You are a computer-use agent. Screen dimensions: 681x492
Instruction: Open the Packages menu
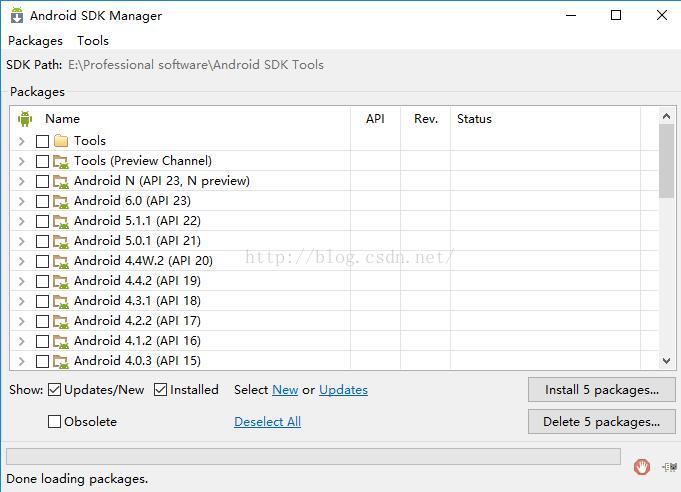pos(36,41)
